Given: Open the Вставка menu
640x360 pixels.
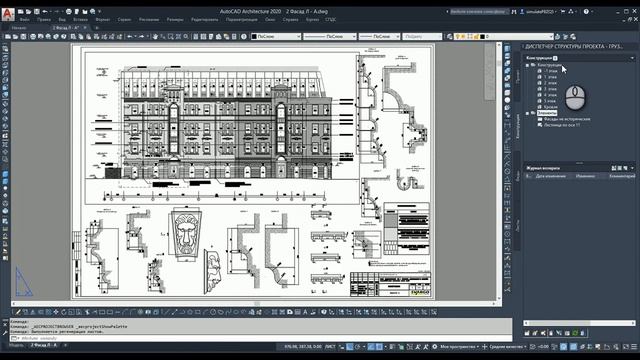Looking at the screenshot, I should (x=80, y=20).
